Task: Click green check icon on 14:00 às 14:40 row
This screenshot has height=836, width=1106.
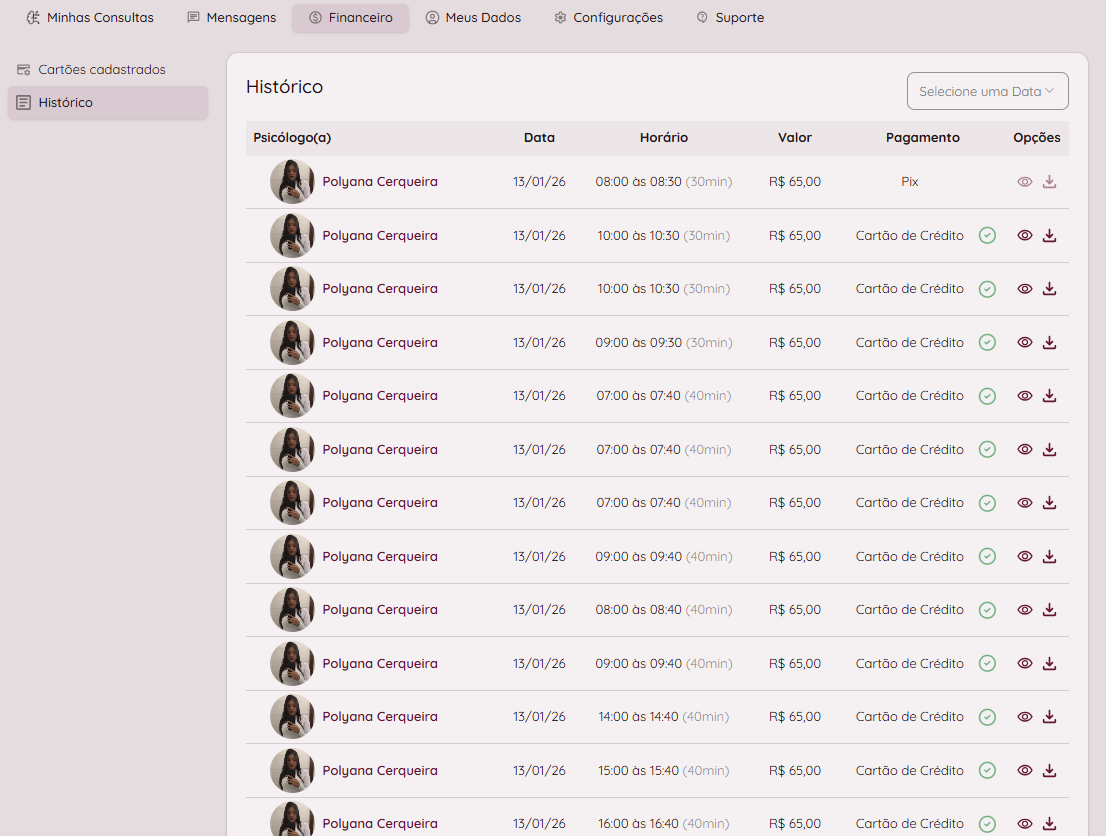Action: (987, 717)
